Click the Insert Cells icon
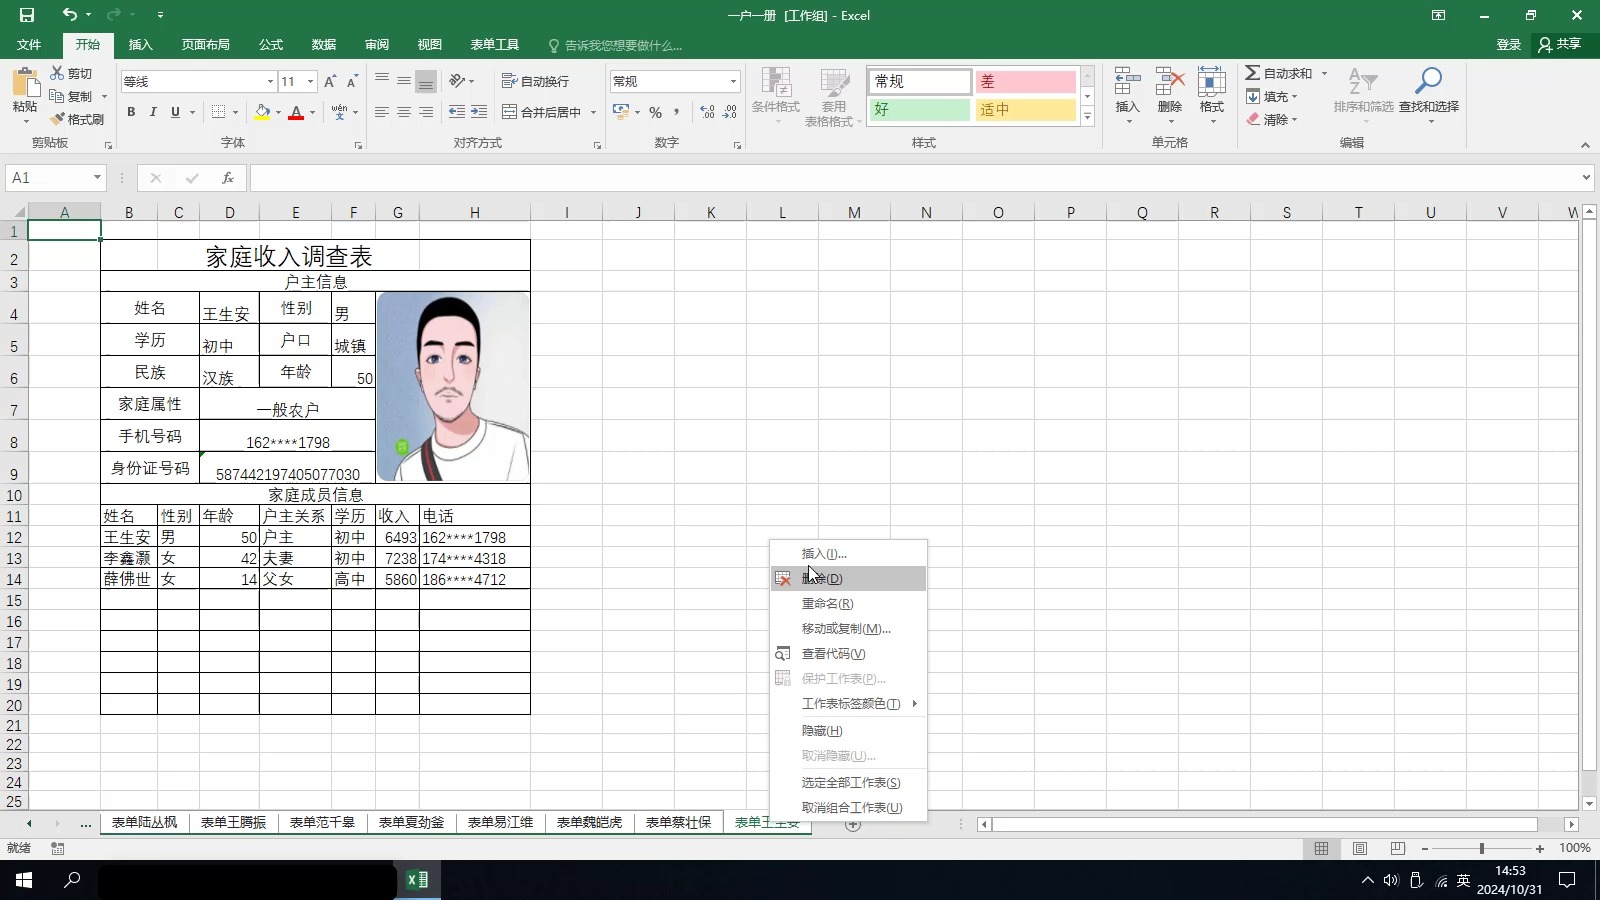Screen dimensions: 1600x900 click(x=1126, y=90)
